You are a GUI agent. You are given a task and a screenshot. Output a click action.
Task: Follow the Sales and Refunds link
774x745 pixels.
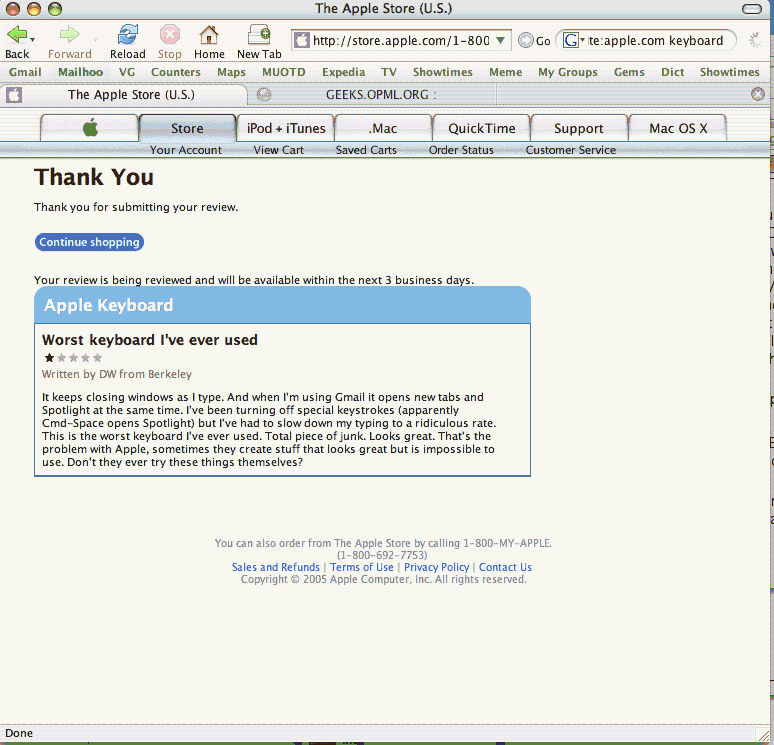[276, 567]
